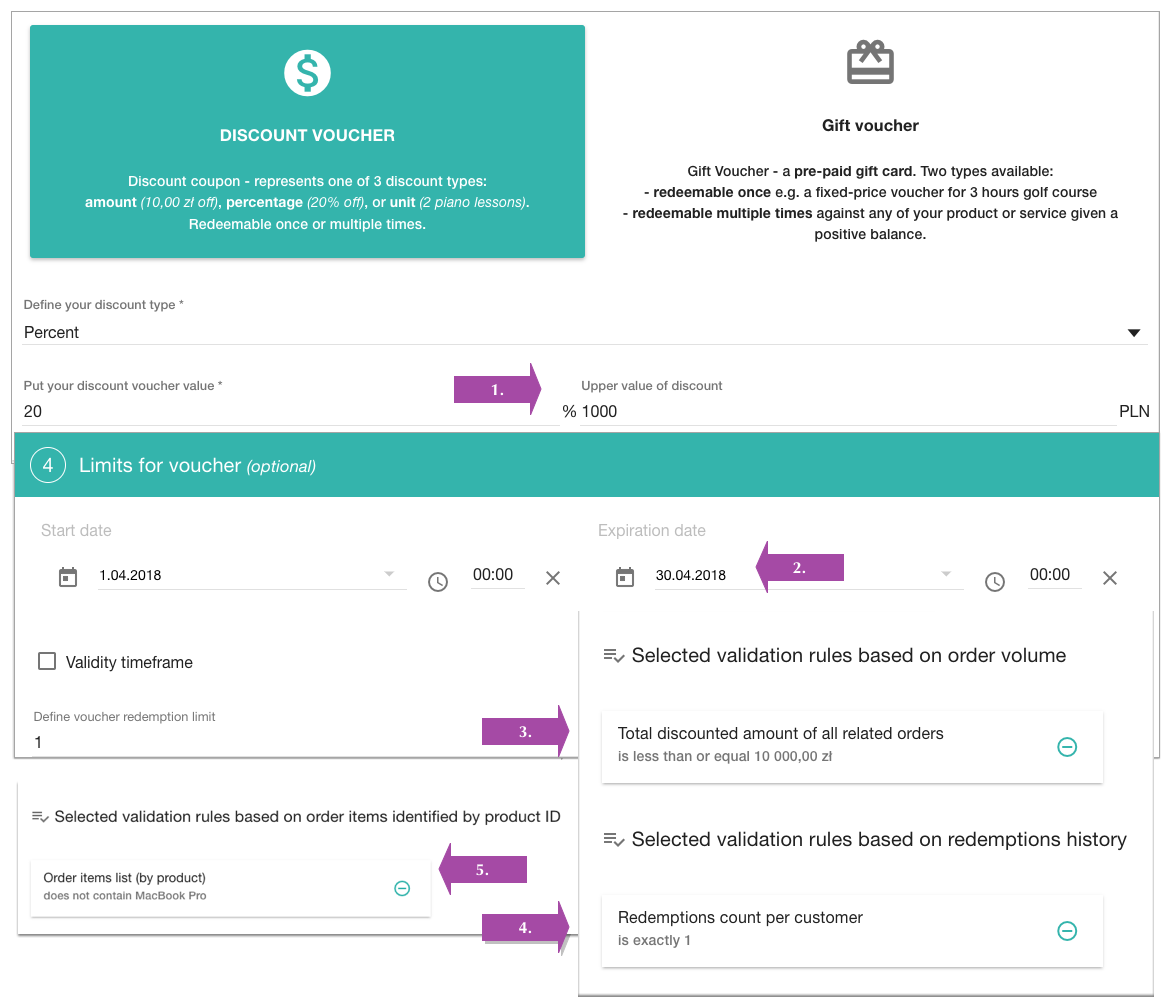This screenshot has height=1008, width=1173.
Task: Open the Expiration date dropdown arrow
Action: click(x=946, y=574)
